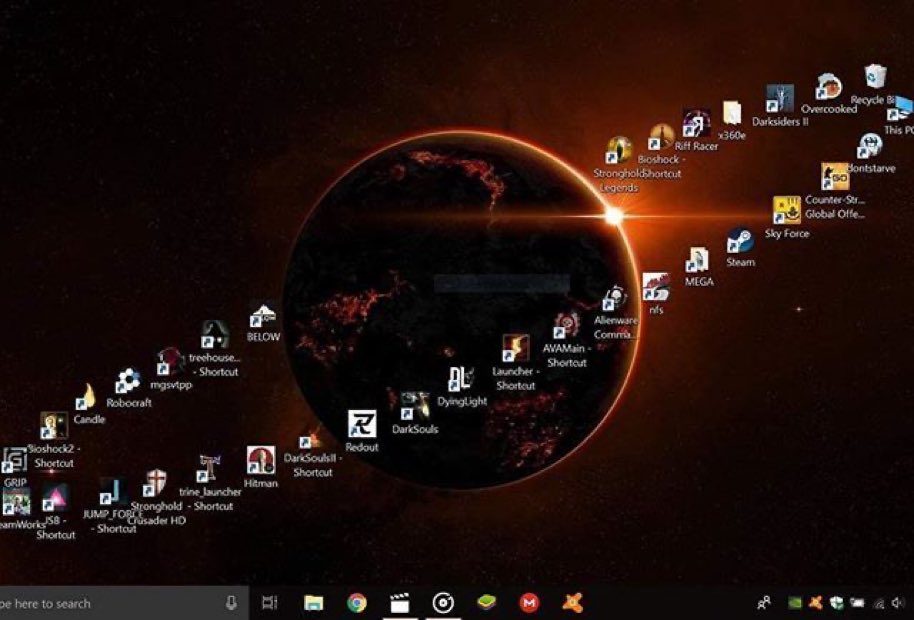914x620 pixels.
Task: Select the DarkSouls shortcut
Action: (x=415, y=406)
